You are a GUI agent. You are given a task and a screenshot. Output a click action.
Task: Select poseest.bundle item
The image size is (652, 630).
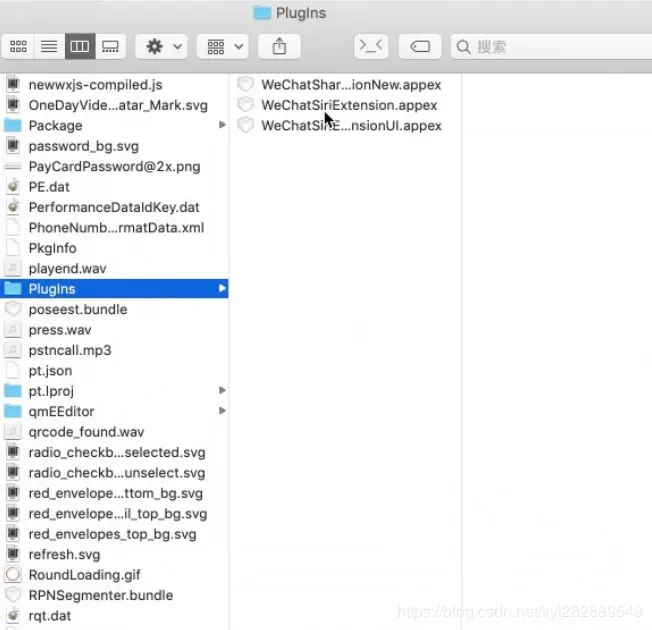coord(114,309)
